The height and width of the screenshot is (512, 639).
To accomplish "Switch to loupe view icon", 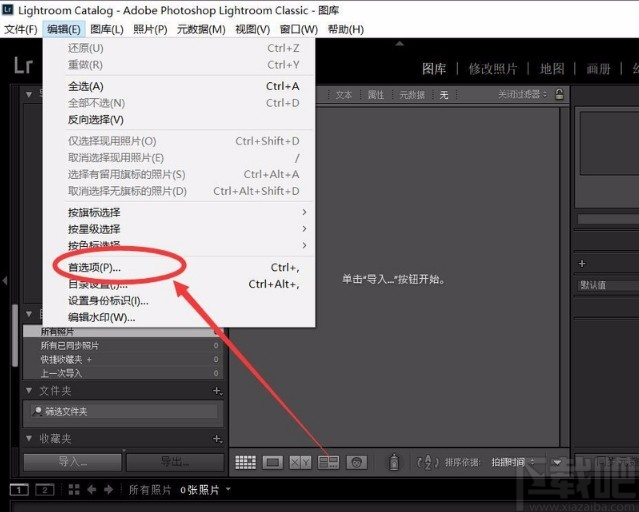I will [273, 462].
